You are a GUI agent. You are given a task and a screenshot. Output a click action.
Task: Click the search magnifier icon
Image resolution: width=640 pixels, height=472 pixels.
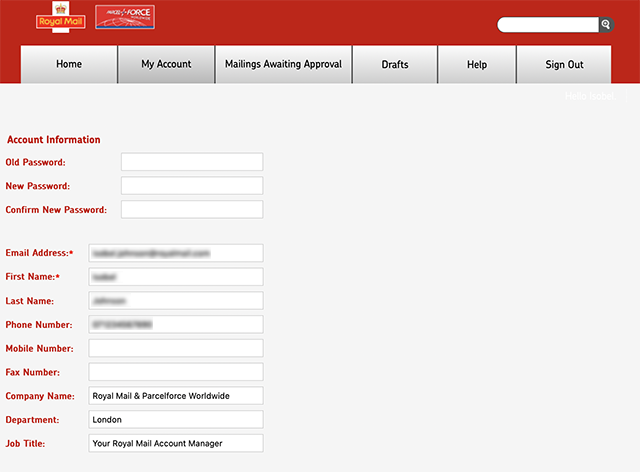(x=605, y=24)
